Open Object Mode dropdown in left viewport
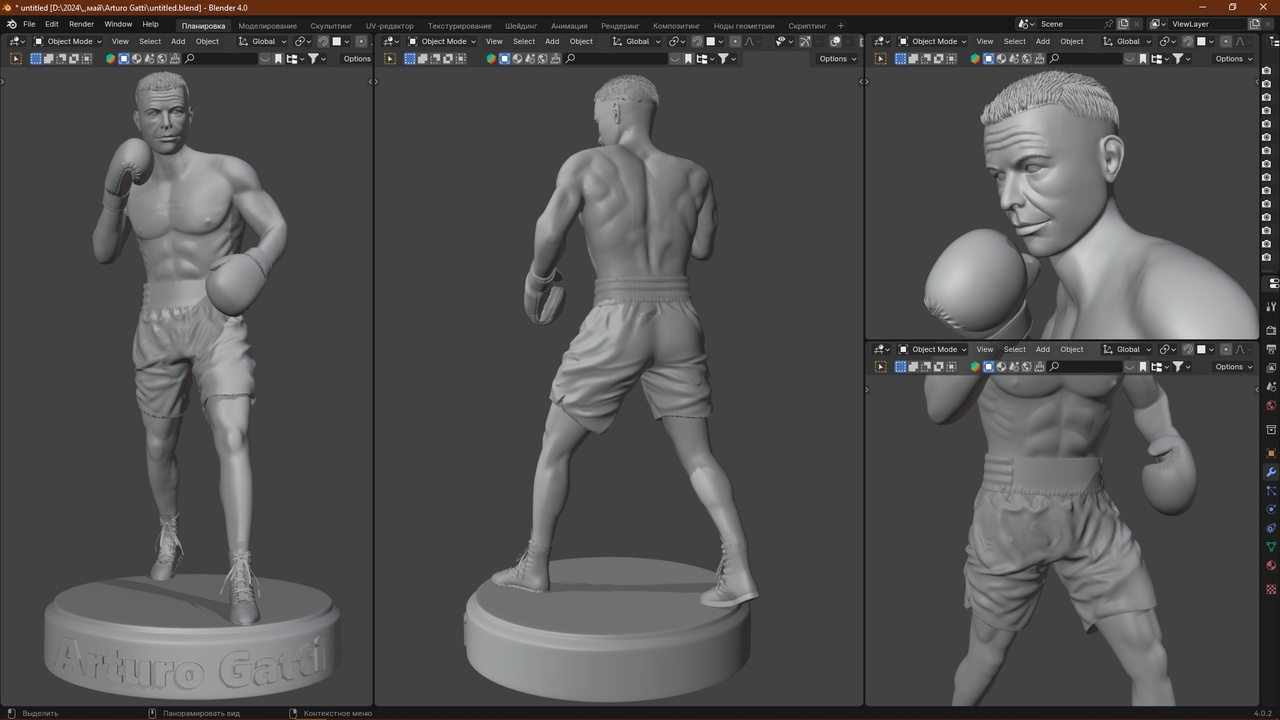This screenshot has height=720, width=1280. tap(68, 41)
